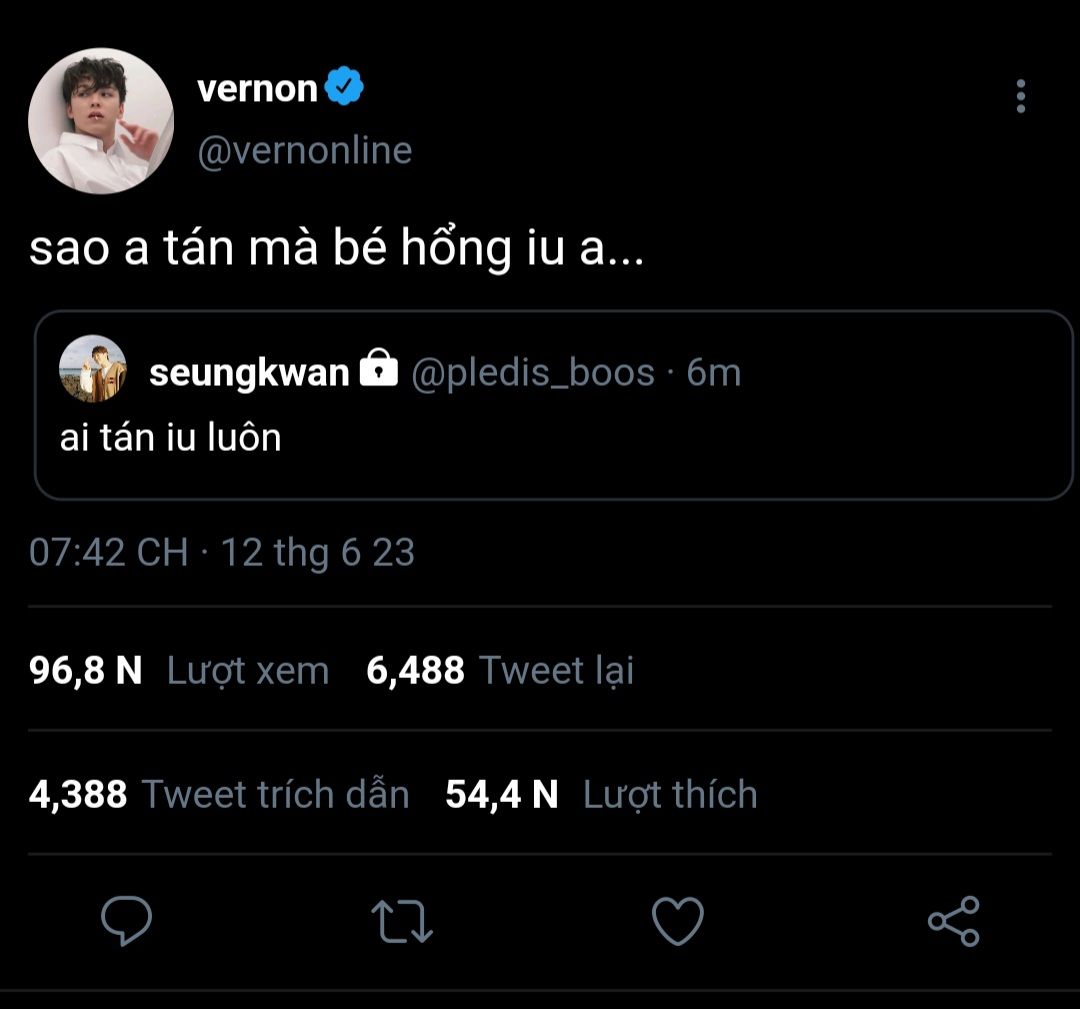The height and width of the screenshot is (1009, 1080).
Task: Open the three-dot more options menu
Action: 1020,96
